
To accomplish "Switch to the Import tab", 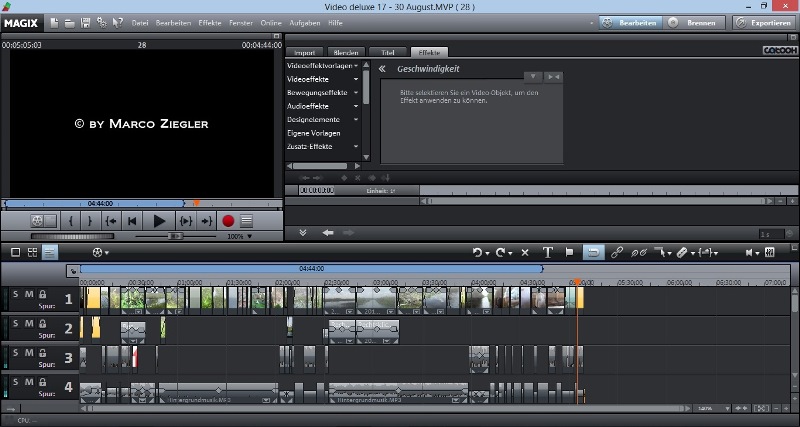I will pos(305,52).
